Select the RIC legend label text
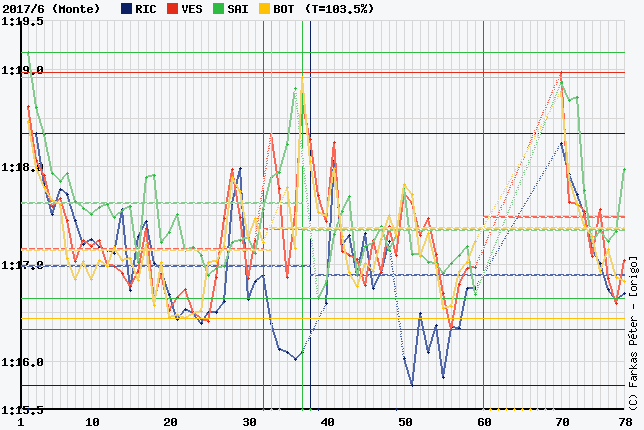The width and height of the screenshot is (644, 430). 146,9
